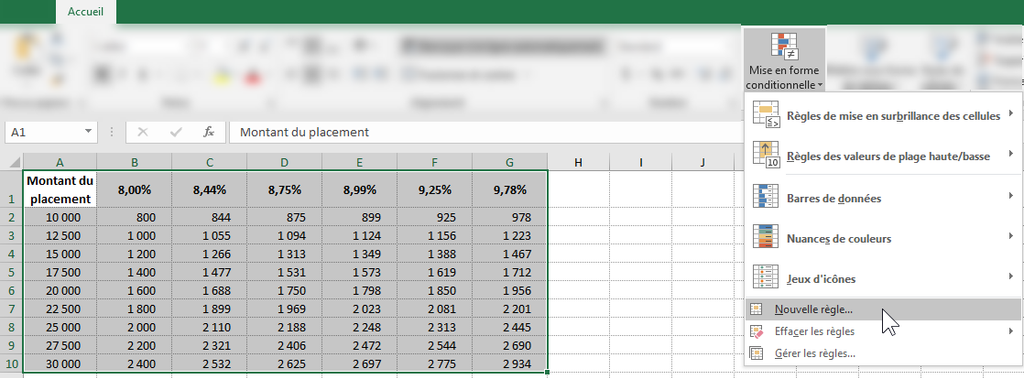Click cell containing 30 000
Viewport: 1024px width, 378px height.
pyautogui.click(x=60, y=364)
